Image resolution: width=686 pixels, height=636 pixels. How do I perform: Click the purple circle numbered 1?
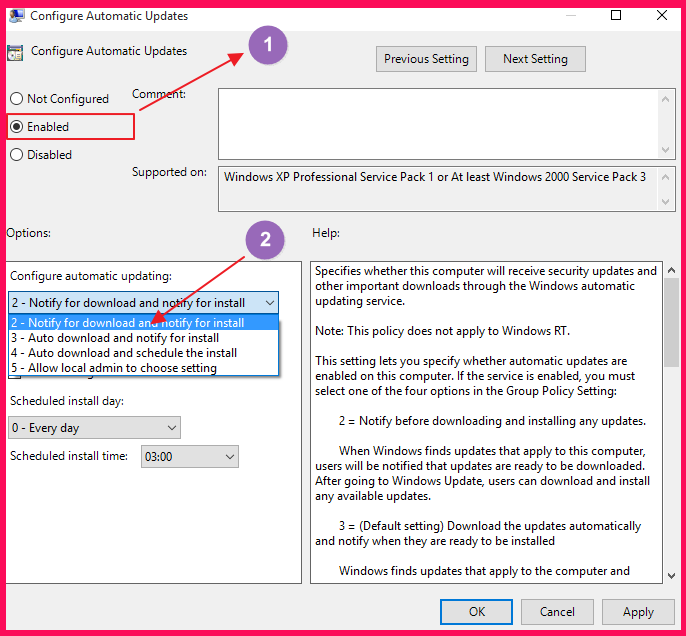[x=268, y=45]
